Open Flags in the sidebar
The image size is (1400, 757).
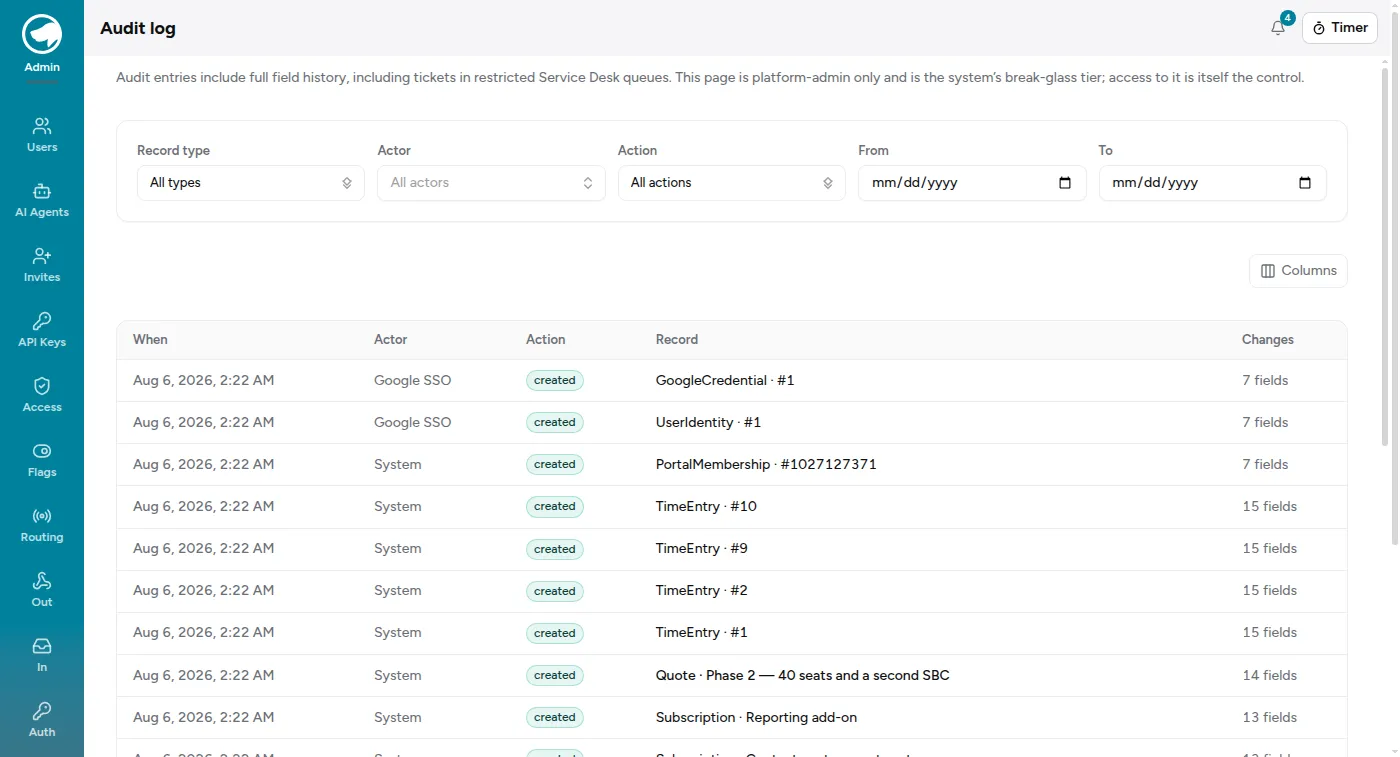(x=42, y=460)
